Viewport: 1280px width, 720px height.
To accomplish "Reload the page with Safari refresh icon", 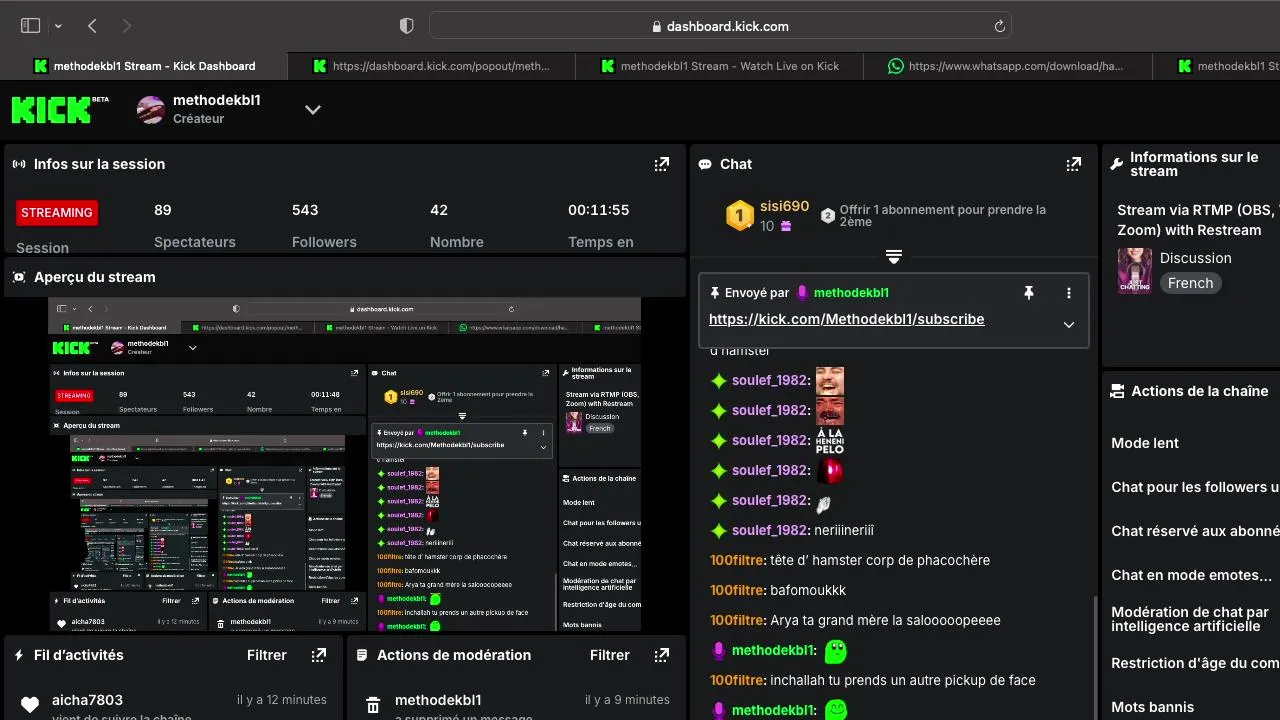I will point(999,26).
